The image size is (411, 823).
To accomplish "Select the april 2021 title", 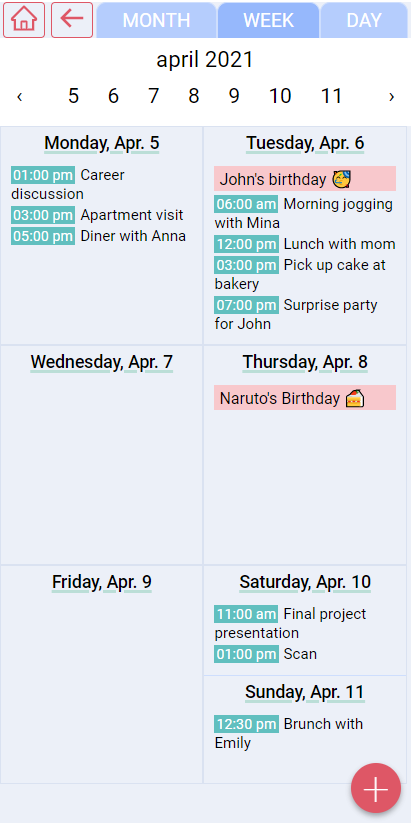I will (x=205, y=60).
